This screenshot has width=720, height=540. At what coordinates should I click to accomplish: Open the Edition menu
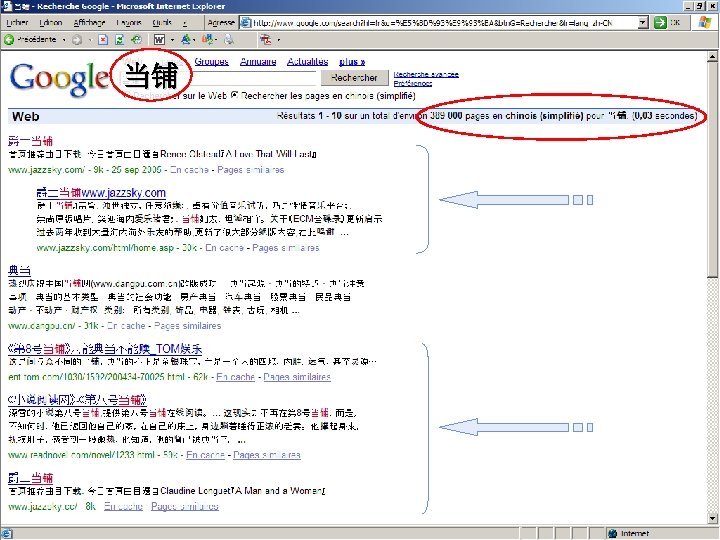point(50,22)
